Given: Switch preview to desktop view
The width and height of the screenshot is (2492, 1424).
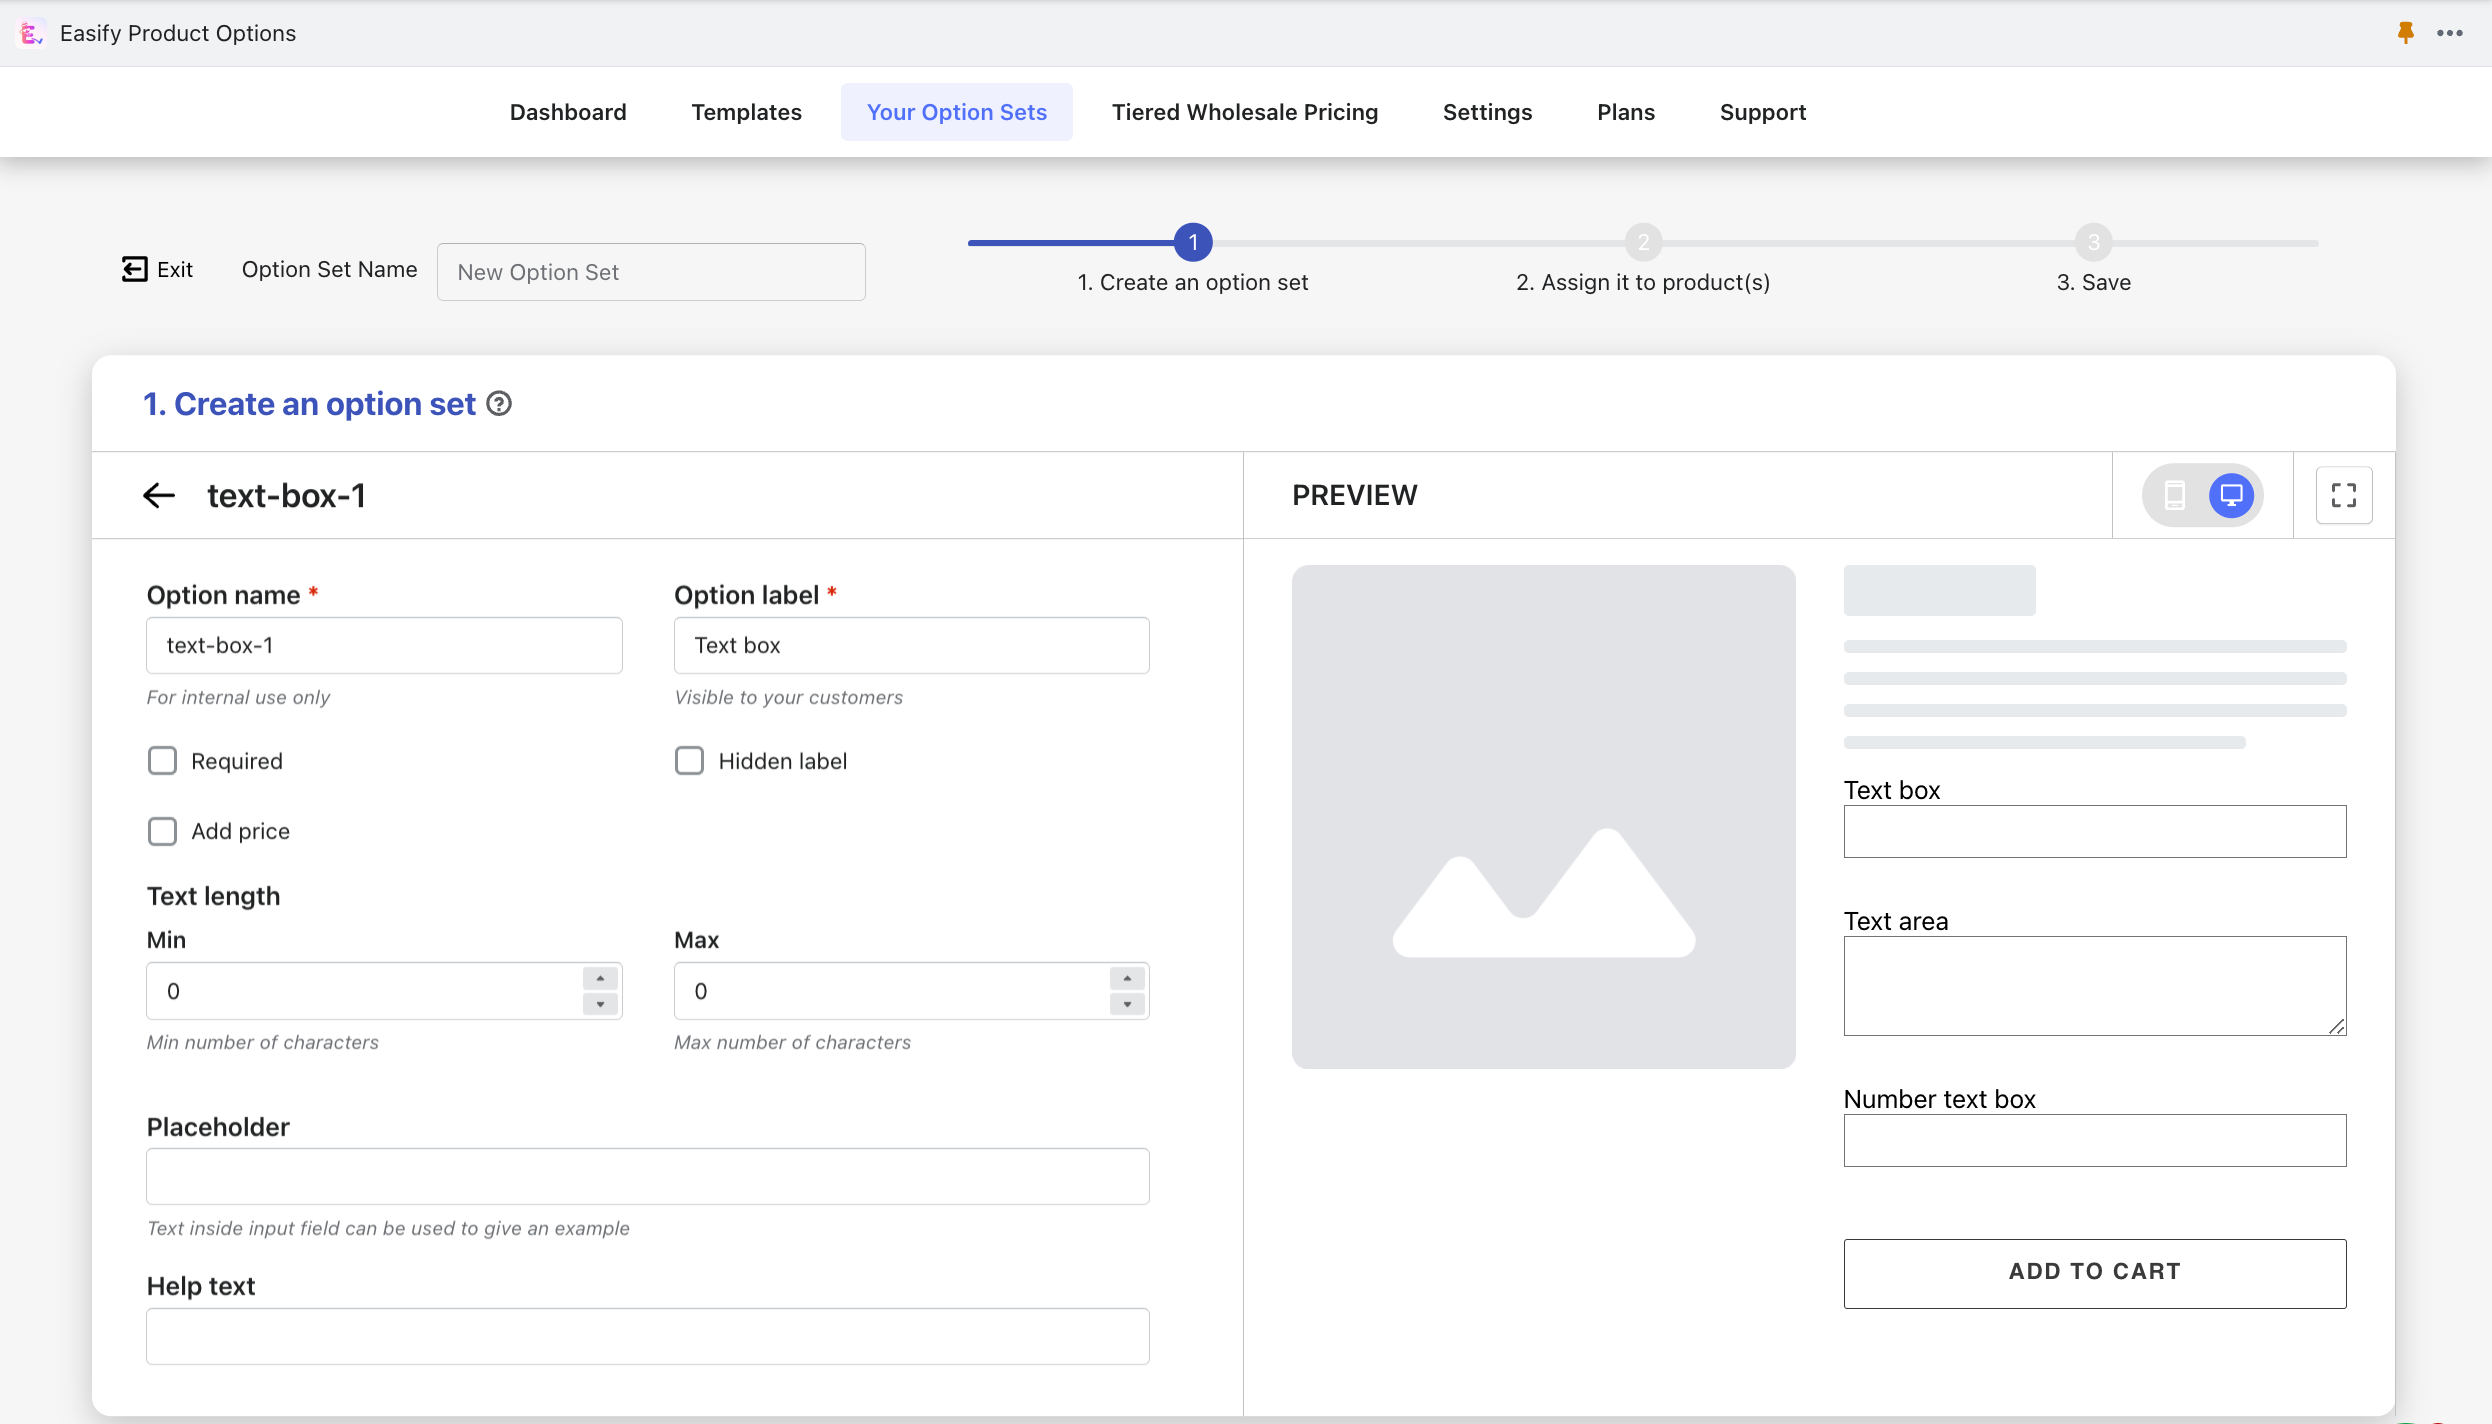Looking at the screenshot, I should 2232,494.
